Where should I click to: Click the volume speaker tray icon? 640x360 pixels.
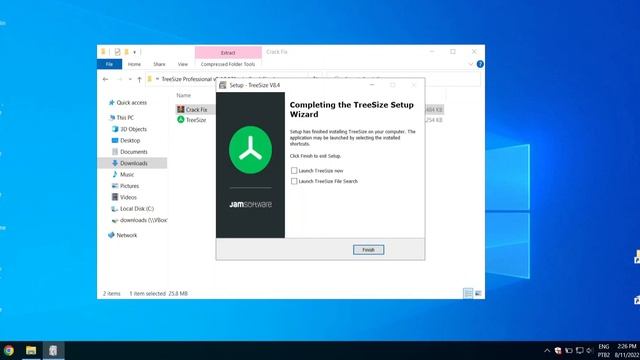[x=589, y=351]
